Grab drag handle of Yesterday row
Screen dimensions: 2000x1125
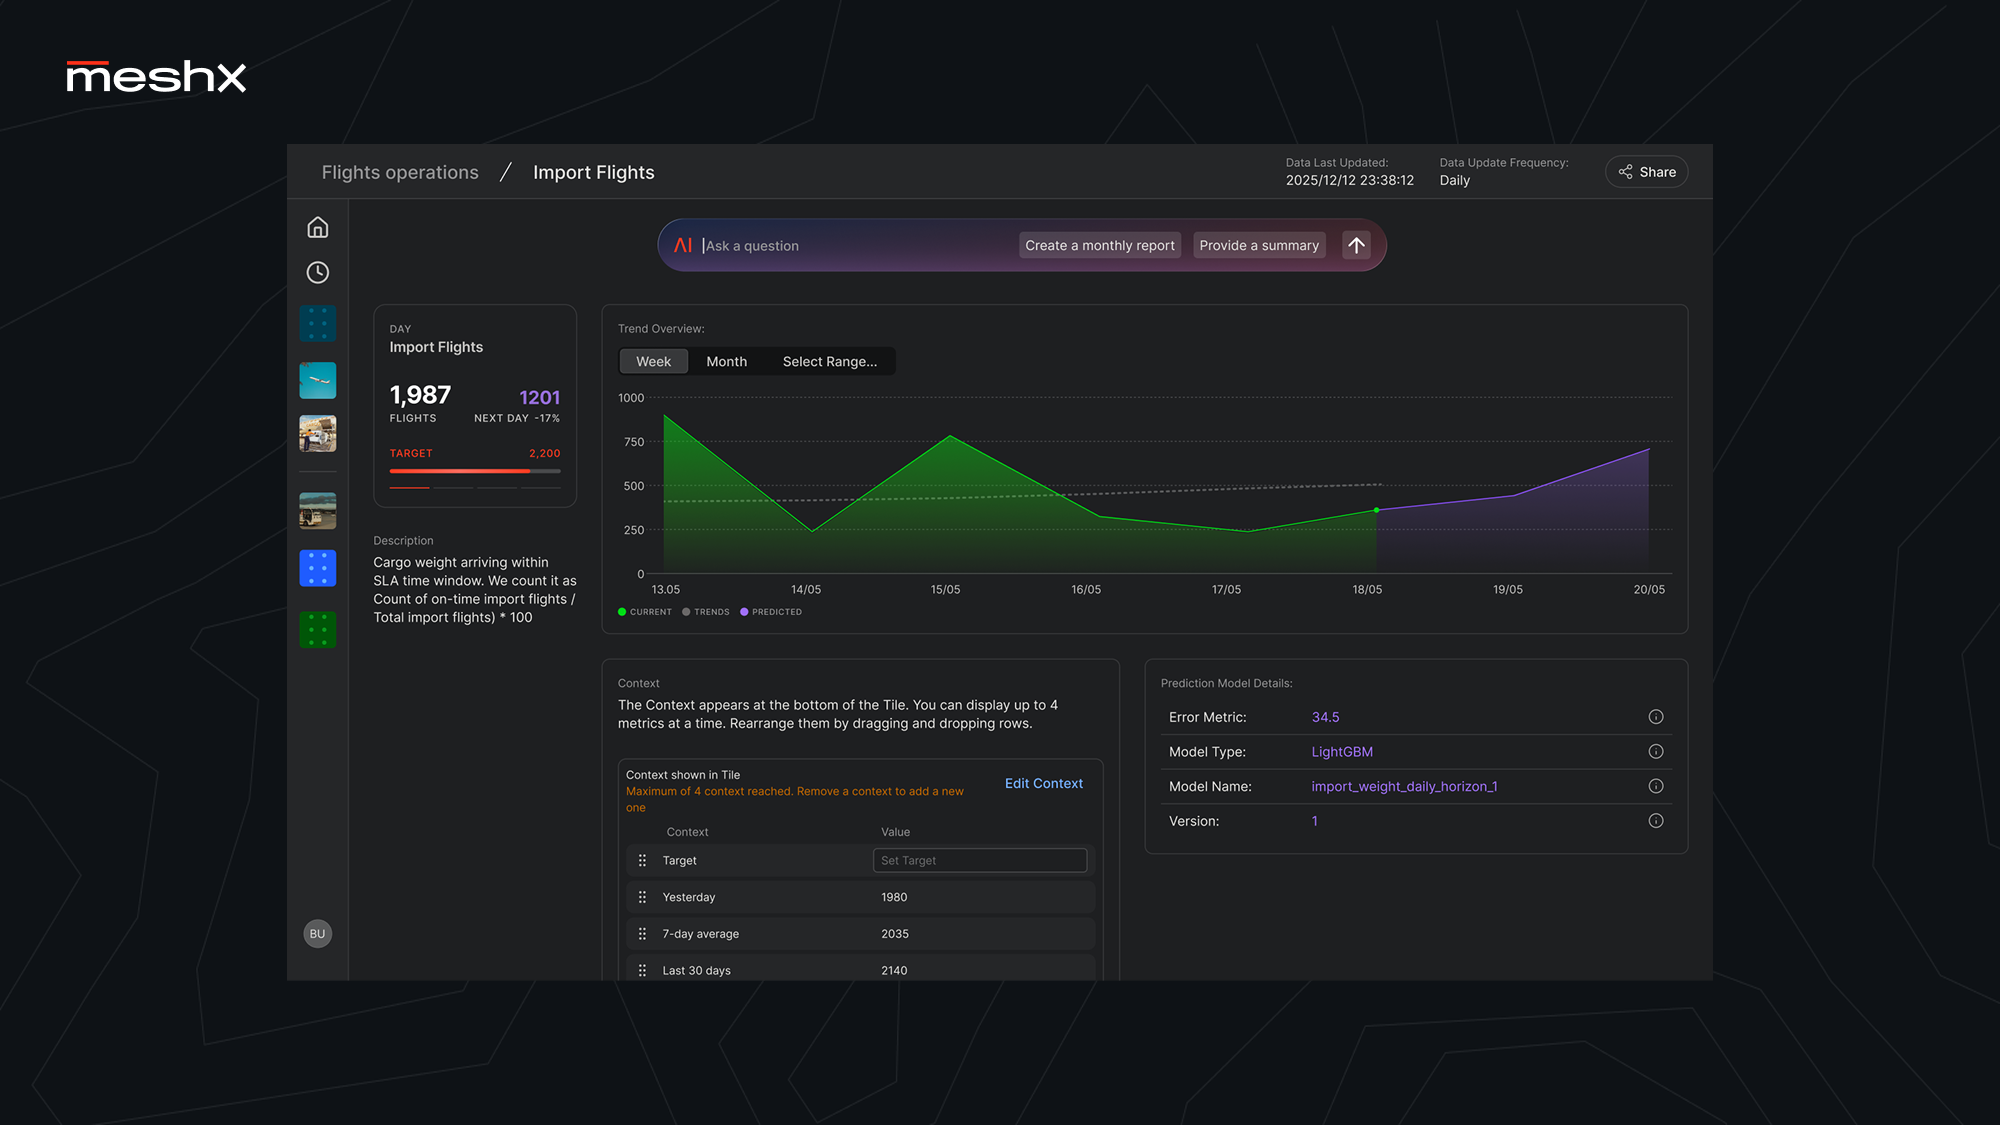pyautogui.click(x=642, y=897)
